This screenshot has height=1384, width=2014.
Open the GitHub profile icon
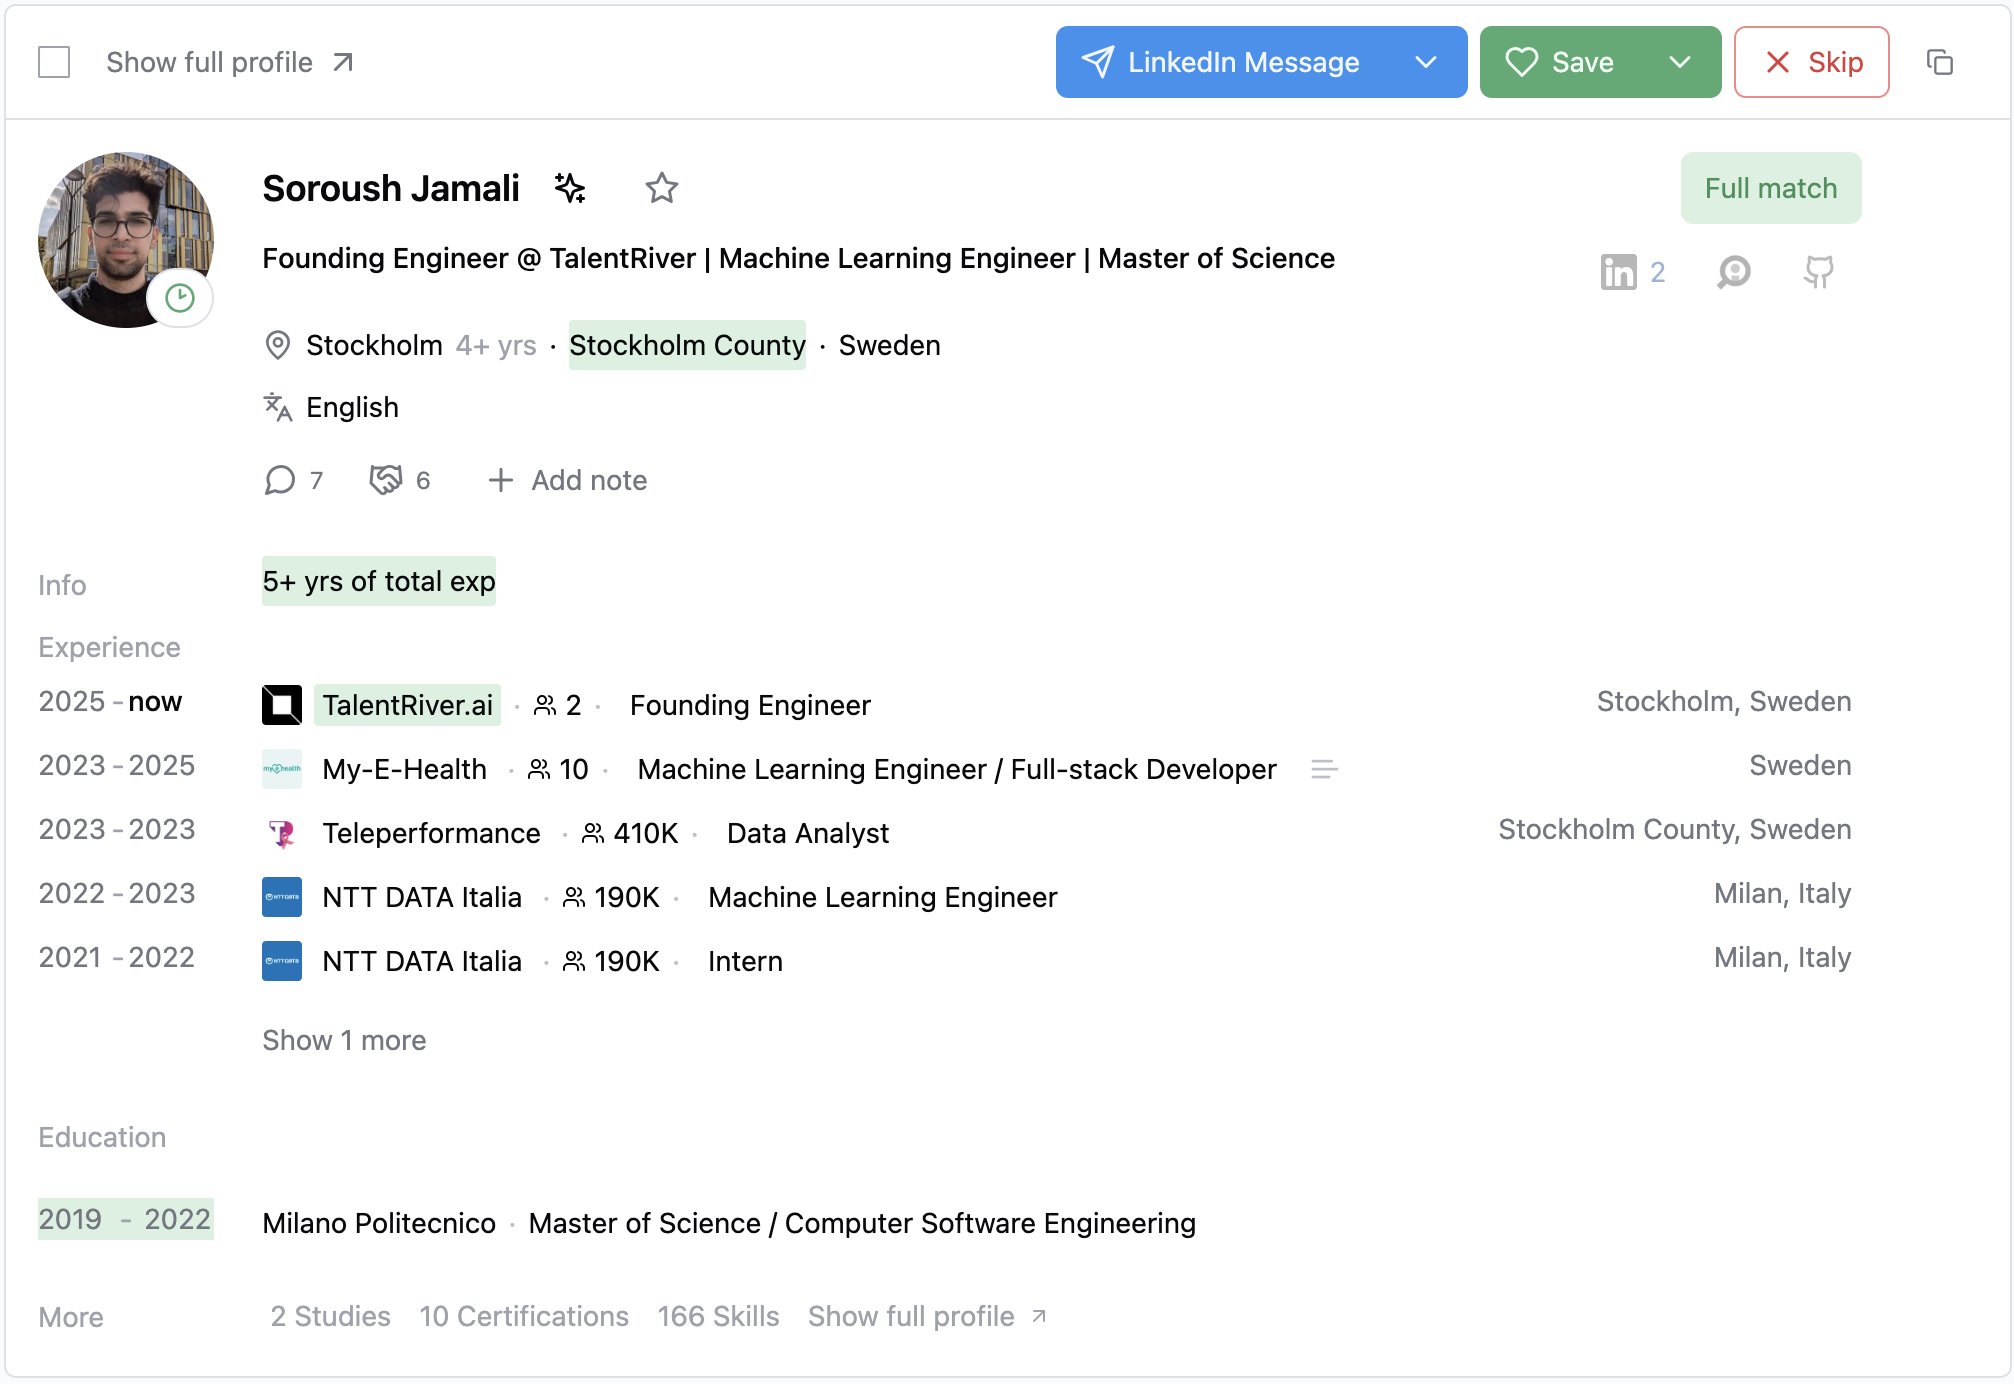[x=1818, y=272]
